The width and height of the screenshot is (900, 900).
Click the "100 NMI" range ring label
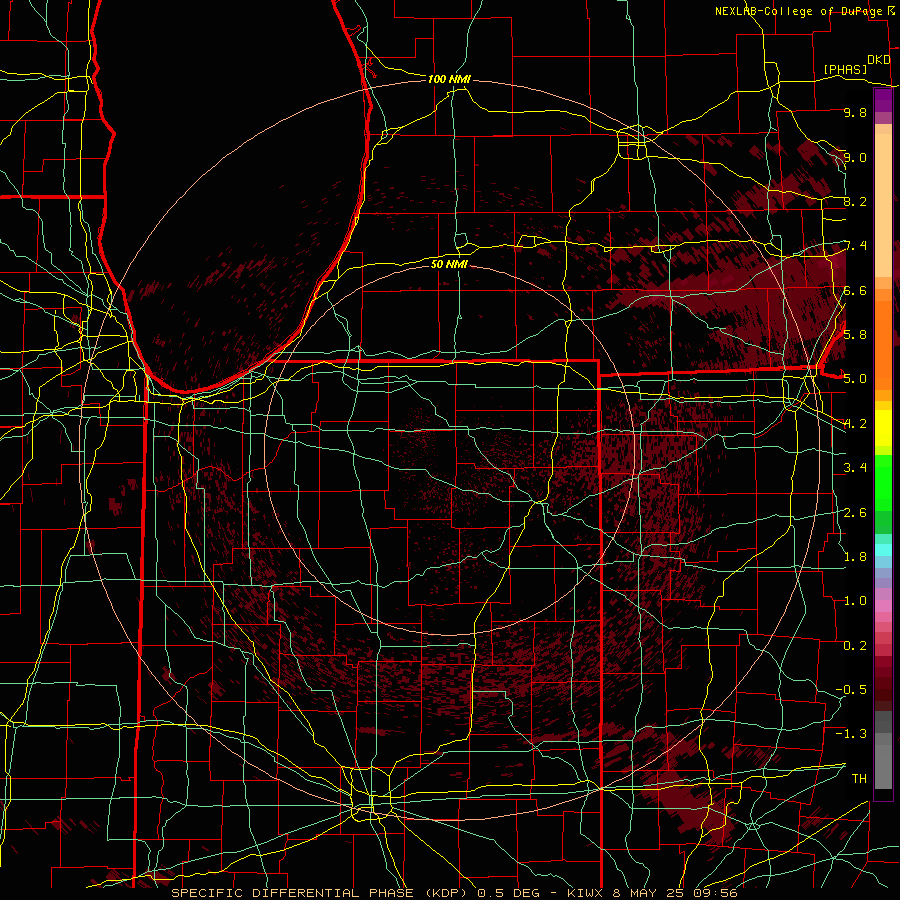[x=449, y=79]
